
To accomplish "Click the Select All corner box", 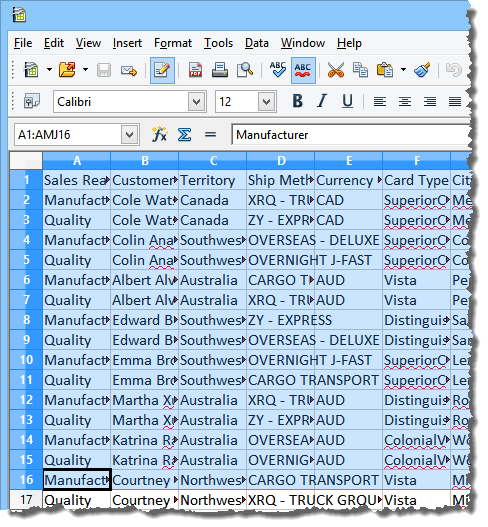I will (26, 161).
